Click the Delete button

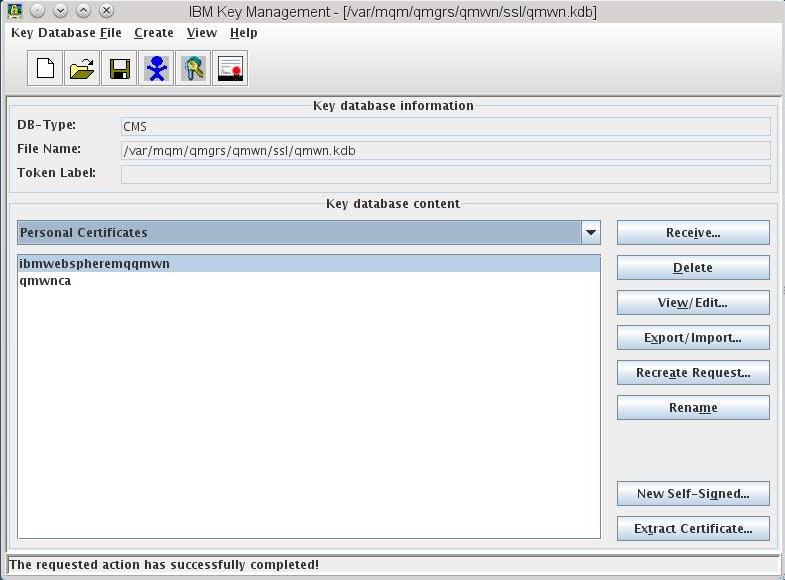(x=693, y=268)
